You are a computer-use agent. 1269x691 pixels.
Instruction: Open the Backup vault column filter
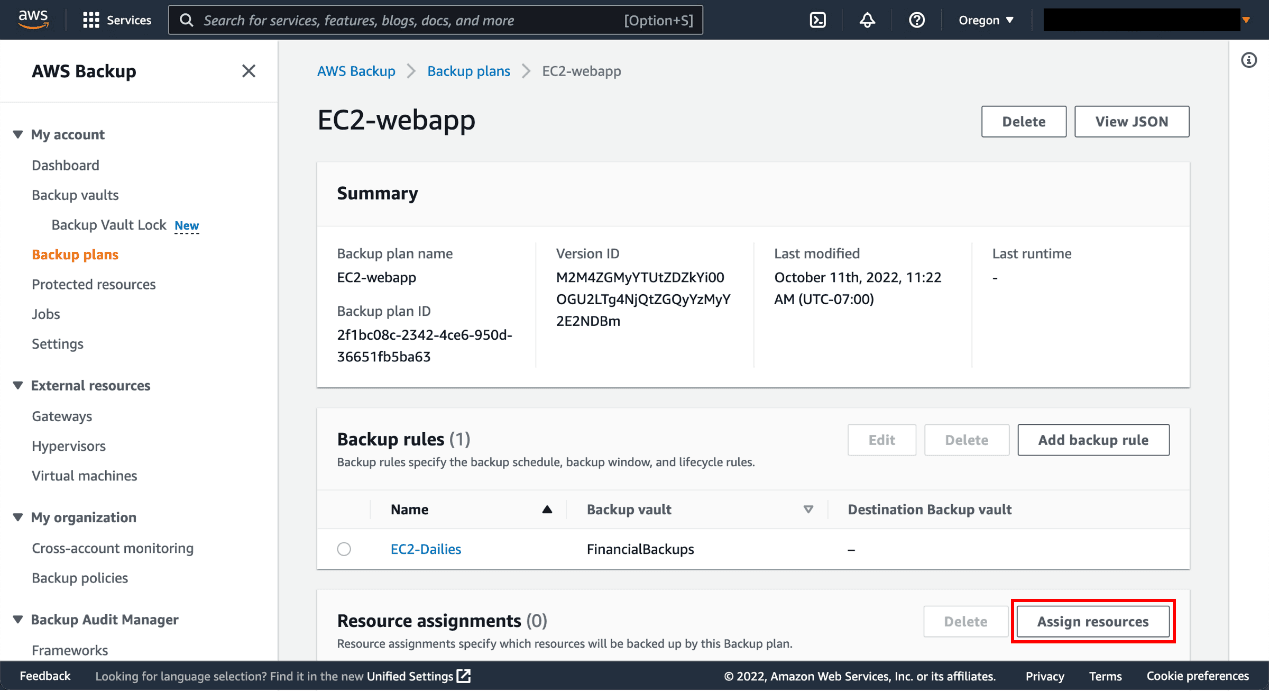809,509
